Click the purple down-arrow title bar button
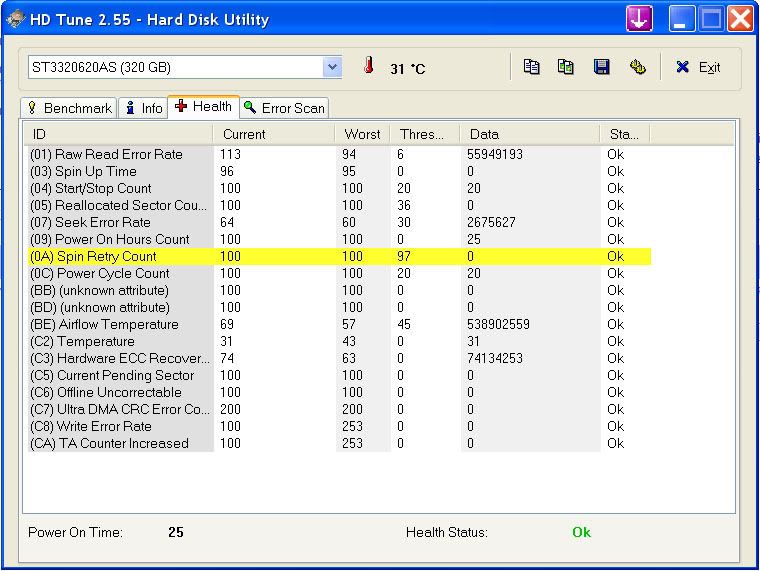 (x=639, y=18)
